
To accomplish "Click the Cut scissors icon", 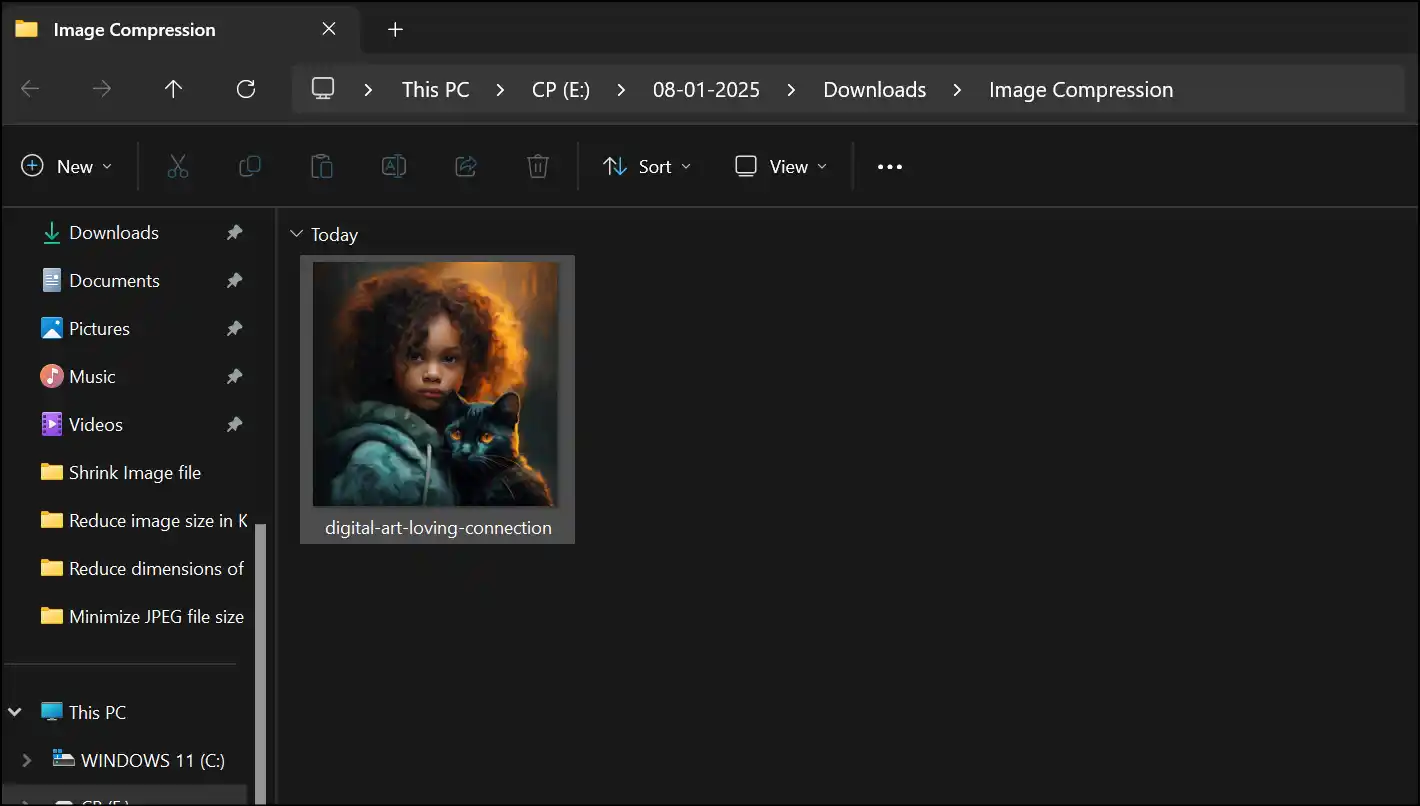I will [178, 166].
